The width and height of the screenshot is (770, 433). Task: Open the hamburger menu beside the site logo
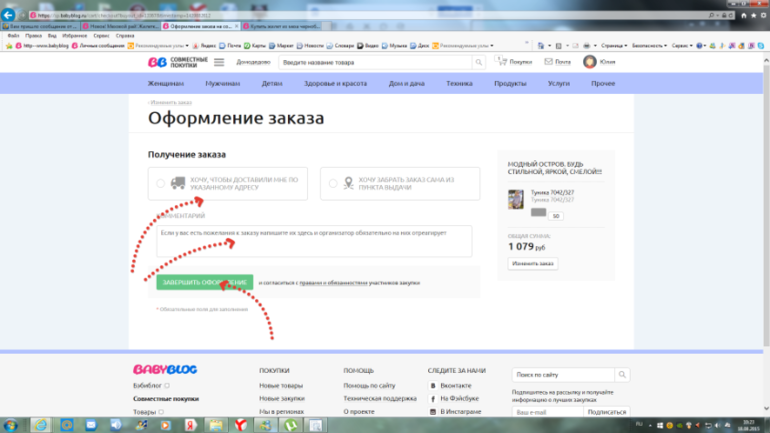point(218,62)
